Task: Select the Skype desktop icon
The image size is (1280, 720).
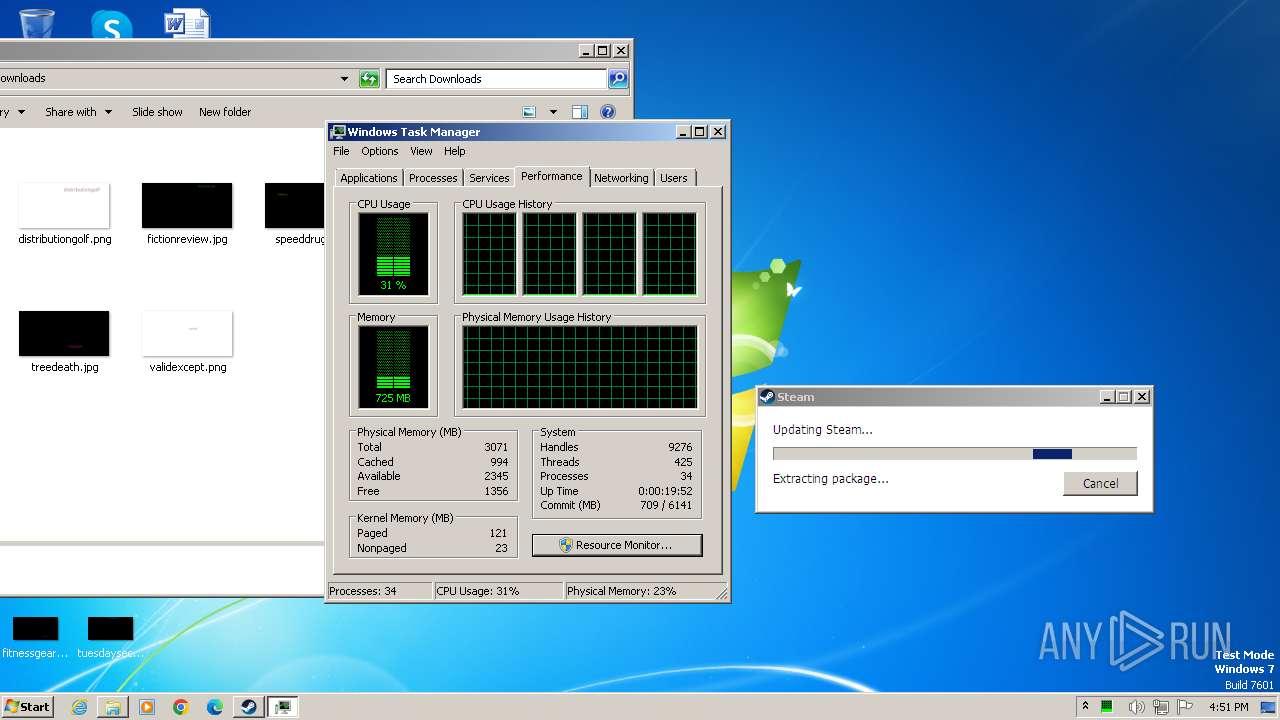Action: [111, 24]
